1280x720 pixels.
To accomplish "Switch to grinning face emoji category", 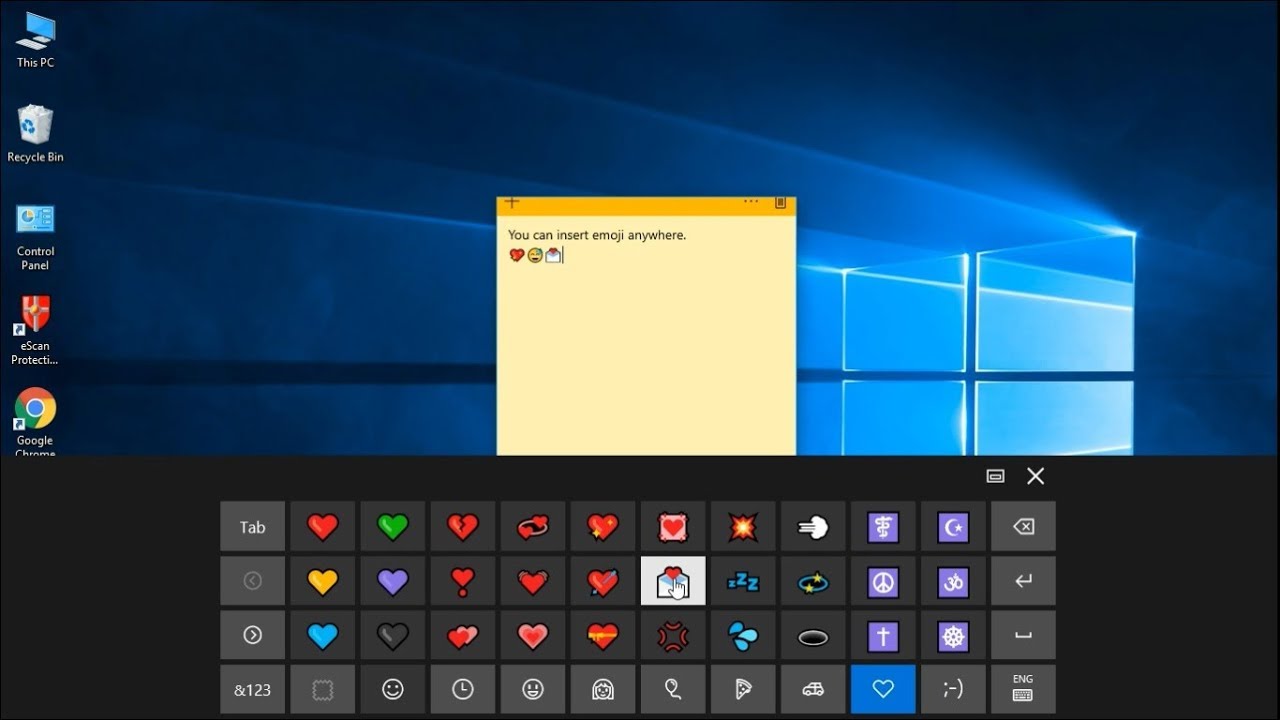I will pyautogui.click(x=532, y=689).
